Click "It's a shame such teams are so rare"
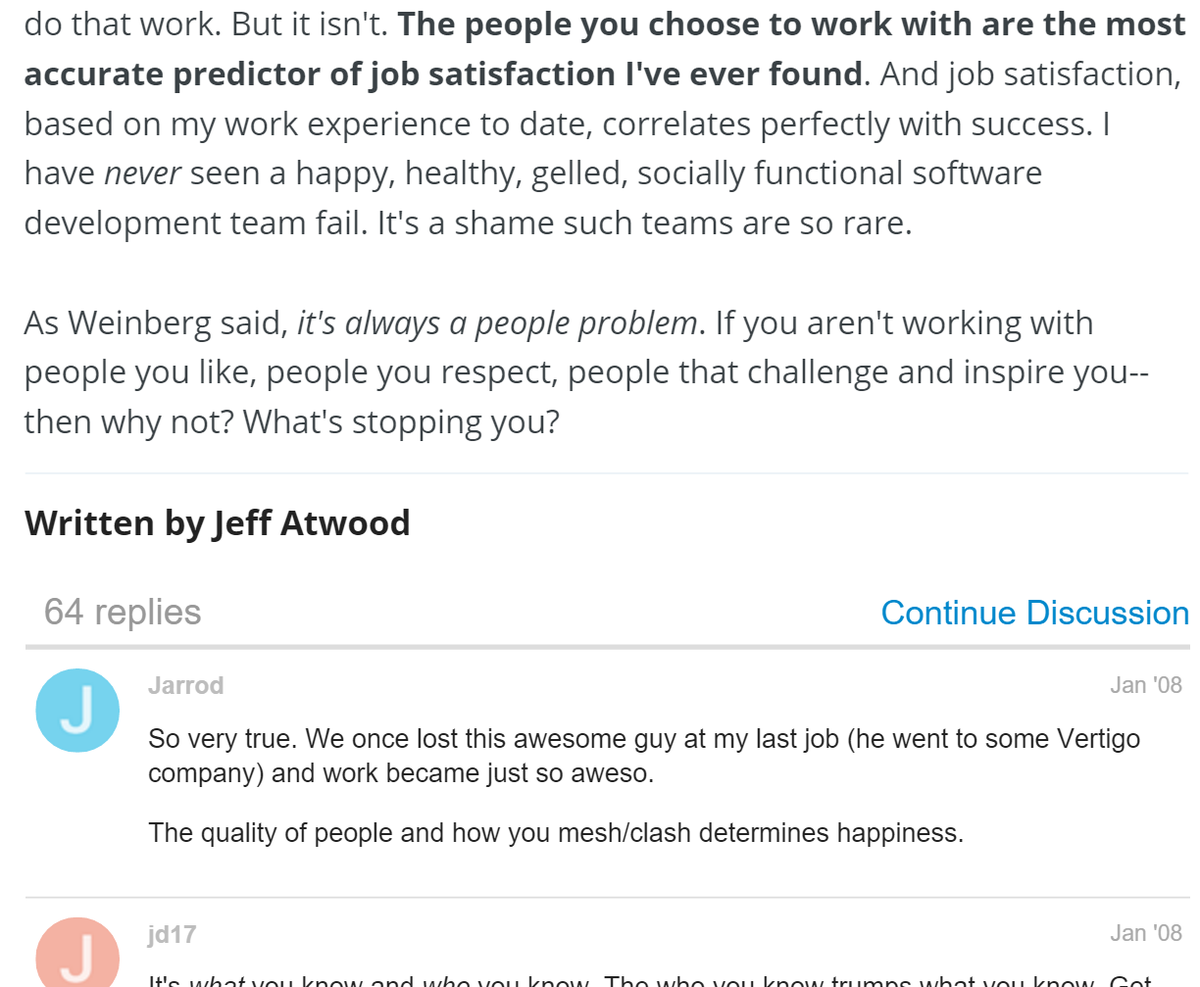 (644, 222)
